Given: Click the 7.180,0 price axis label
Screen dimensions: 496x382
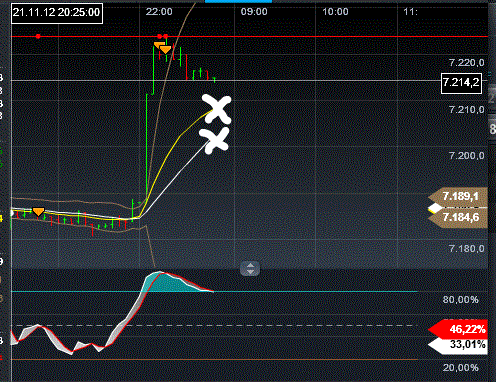Looking at the screenshot, I should [467, 248].
